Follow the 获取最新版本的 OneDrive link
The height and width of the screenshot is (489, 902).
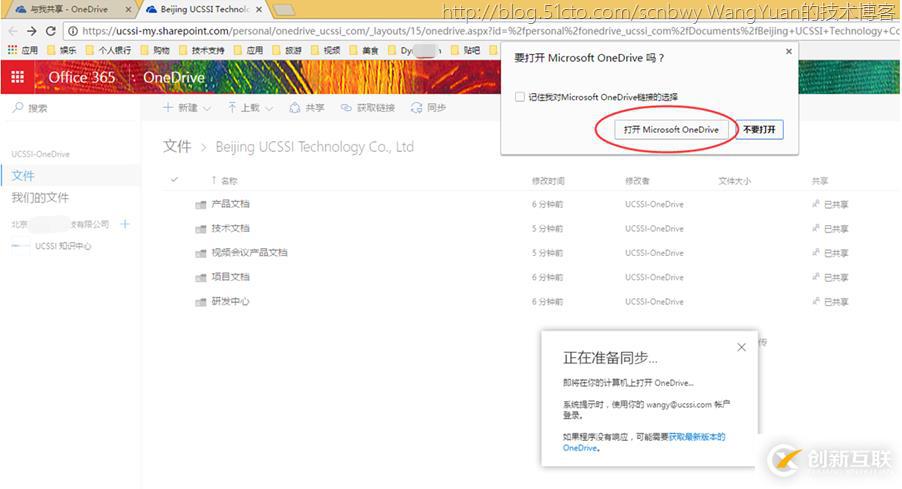pyautogui.click(x=696, y=437)
